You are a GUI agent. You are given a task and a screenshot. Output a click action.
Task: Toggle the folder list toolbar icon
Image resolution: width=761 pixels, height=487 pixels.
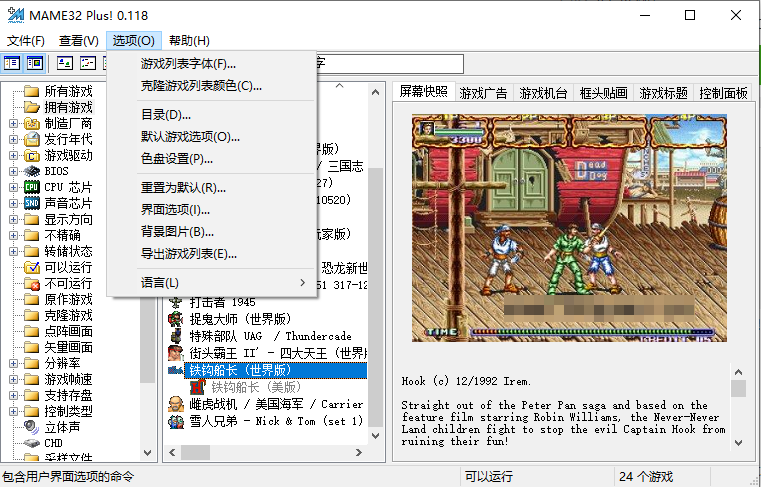point(12,63)
